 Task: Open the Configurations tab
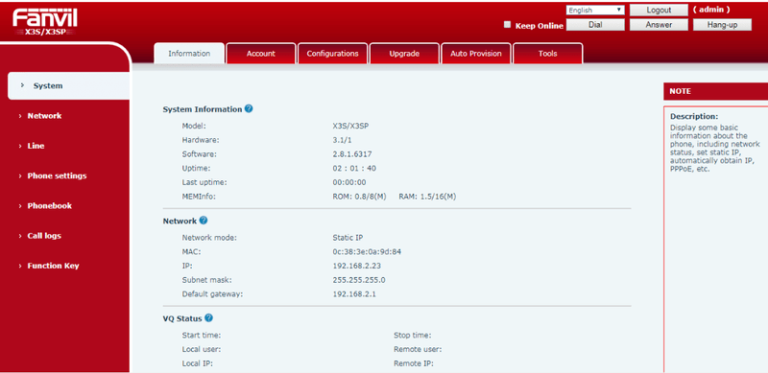point(333,54)
